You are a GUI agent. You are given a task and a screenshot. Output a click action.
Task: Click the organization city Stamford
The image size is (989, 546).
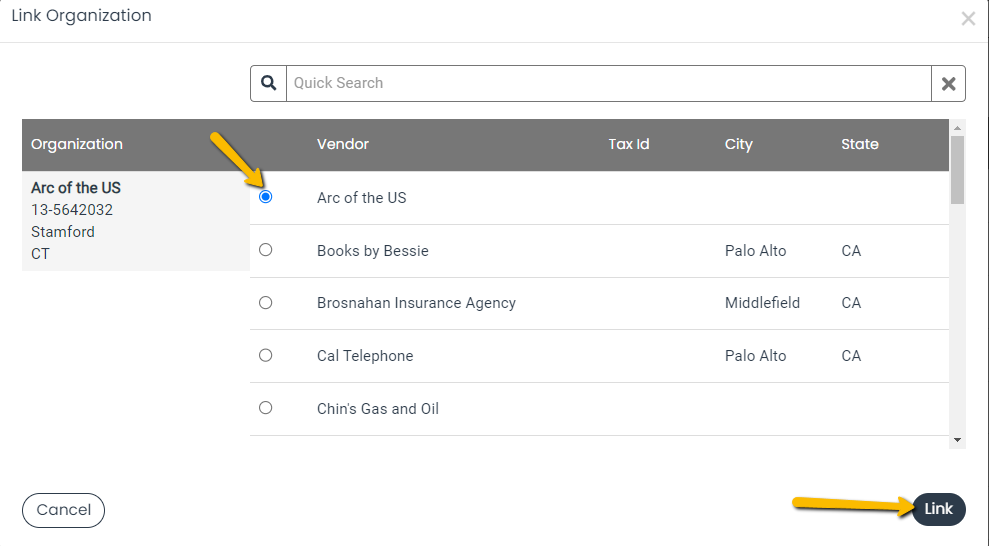(63, 232)
